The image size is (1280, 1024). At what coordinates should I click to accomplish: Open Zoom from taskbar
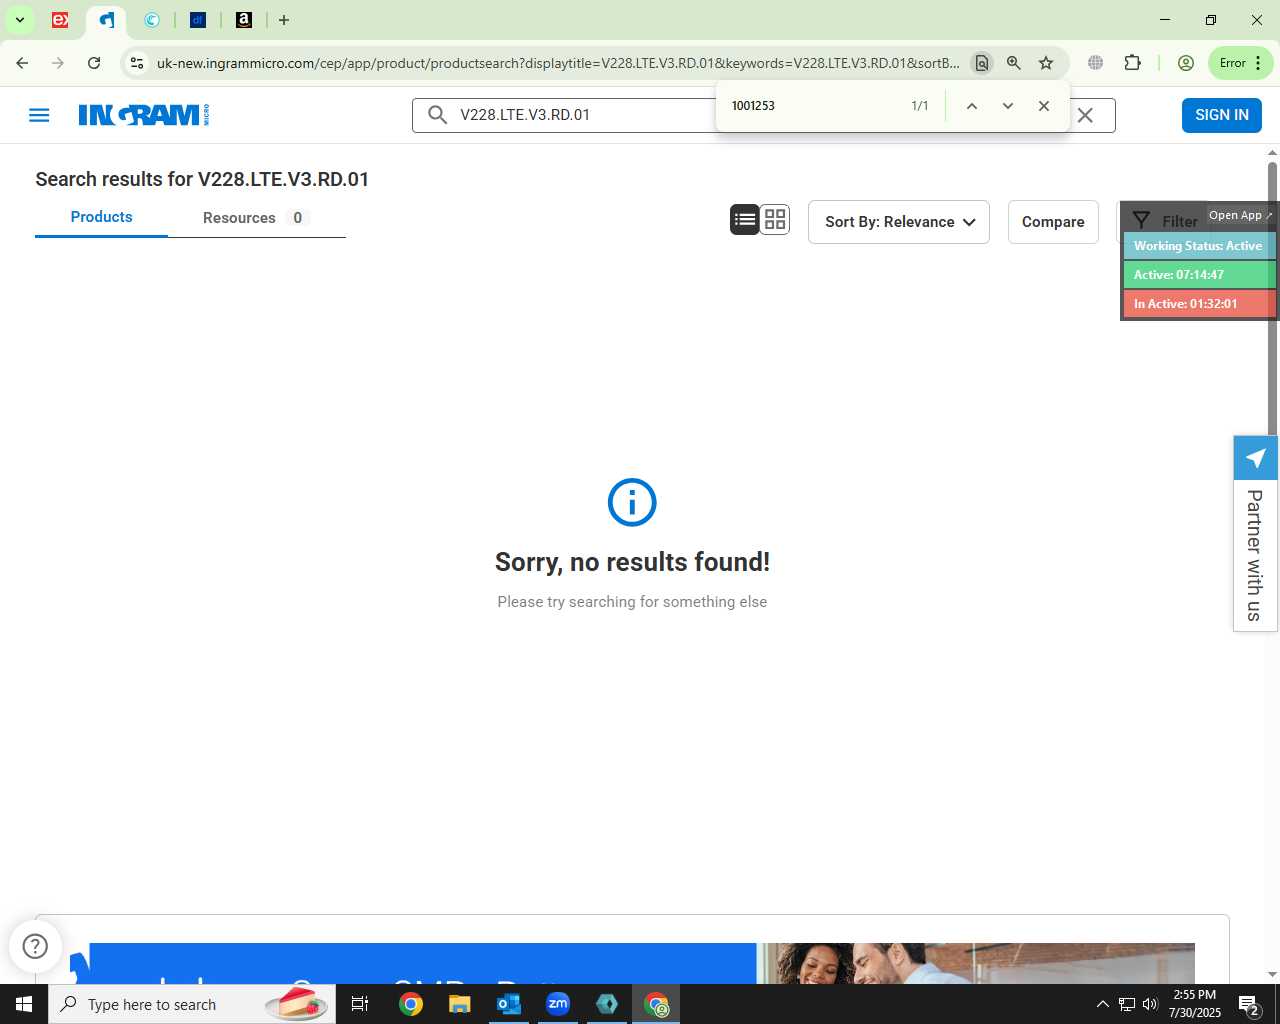[x=557, y=1004]
